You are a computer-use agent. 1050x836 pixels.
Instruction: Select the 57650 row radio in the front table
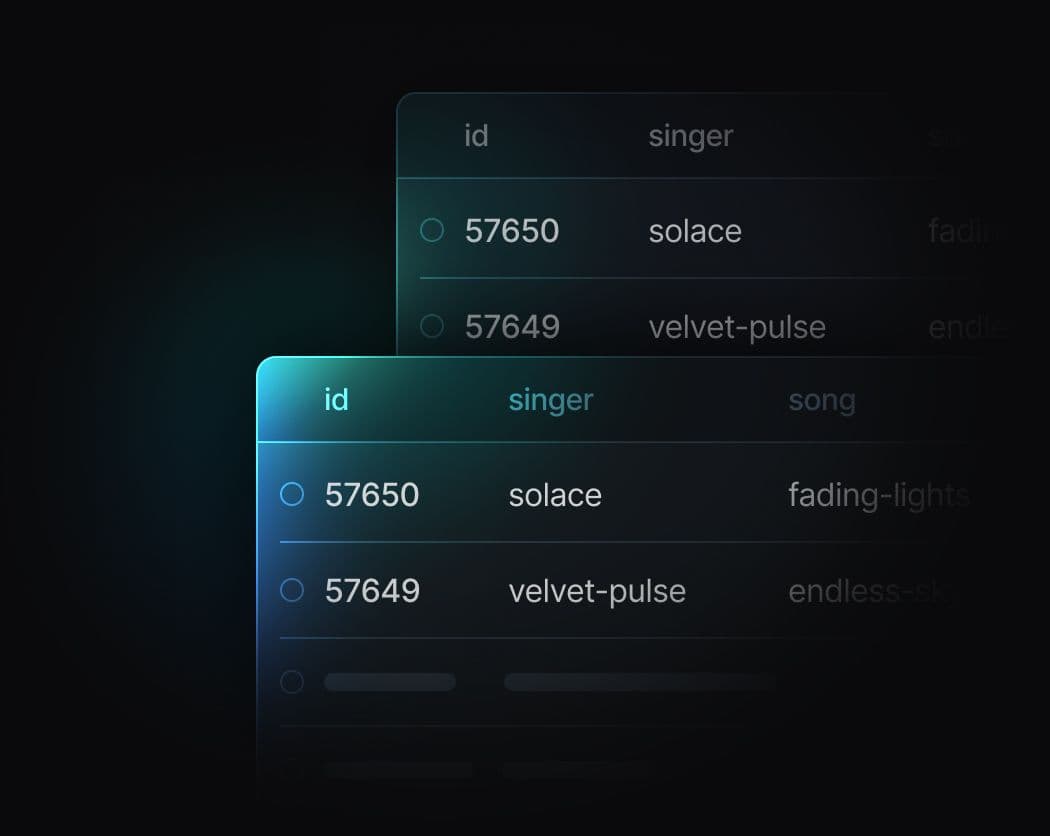pos(292,494)
